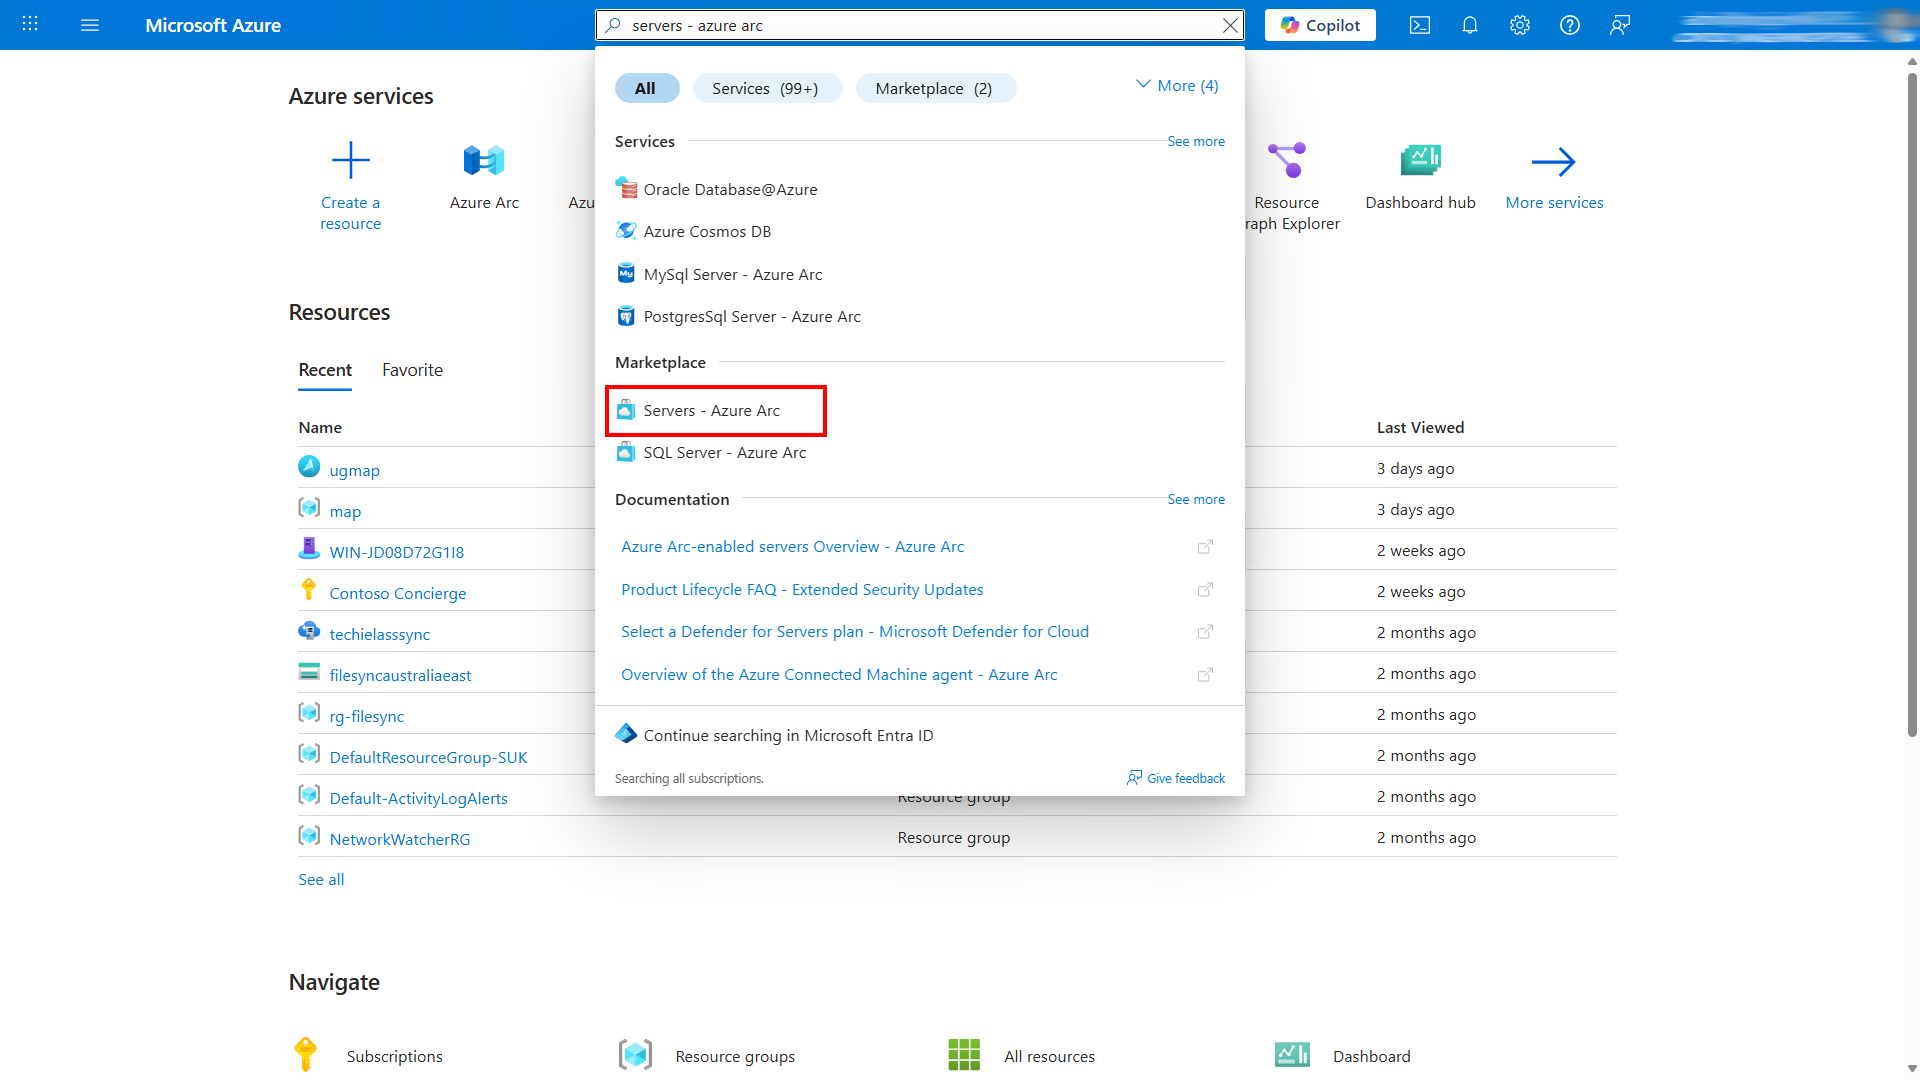
Task: Click See more next to Services results
Action: pyautogui.click(x=1196, y=141)
